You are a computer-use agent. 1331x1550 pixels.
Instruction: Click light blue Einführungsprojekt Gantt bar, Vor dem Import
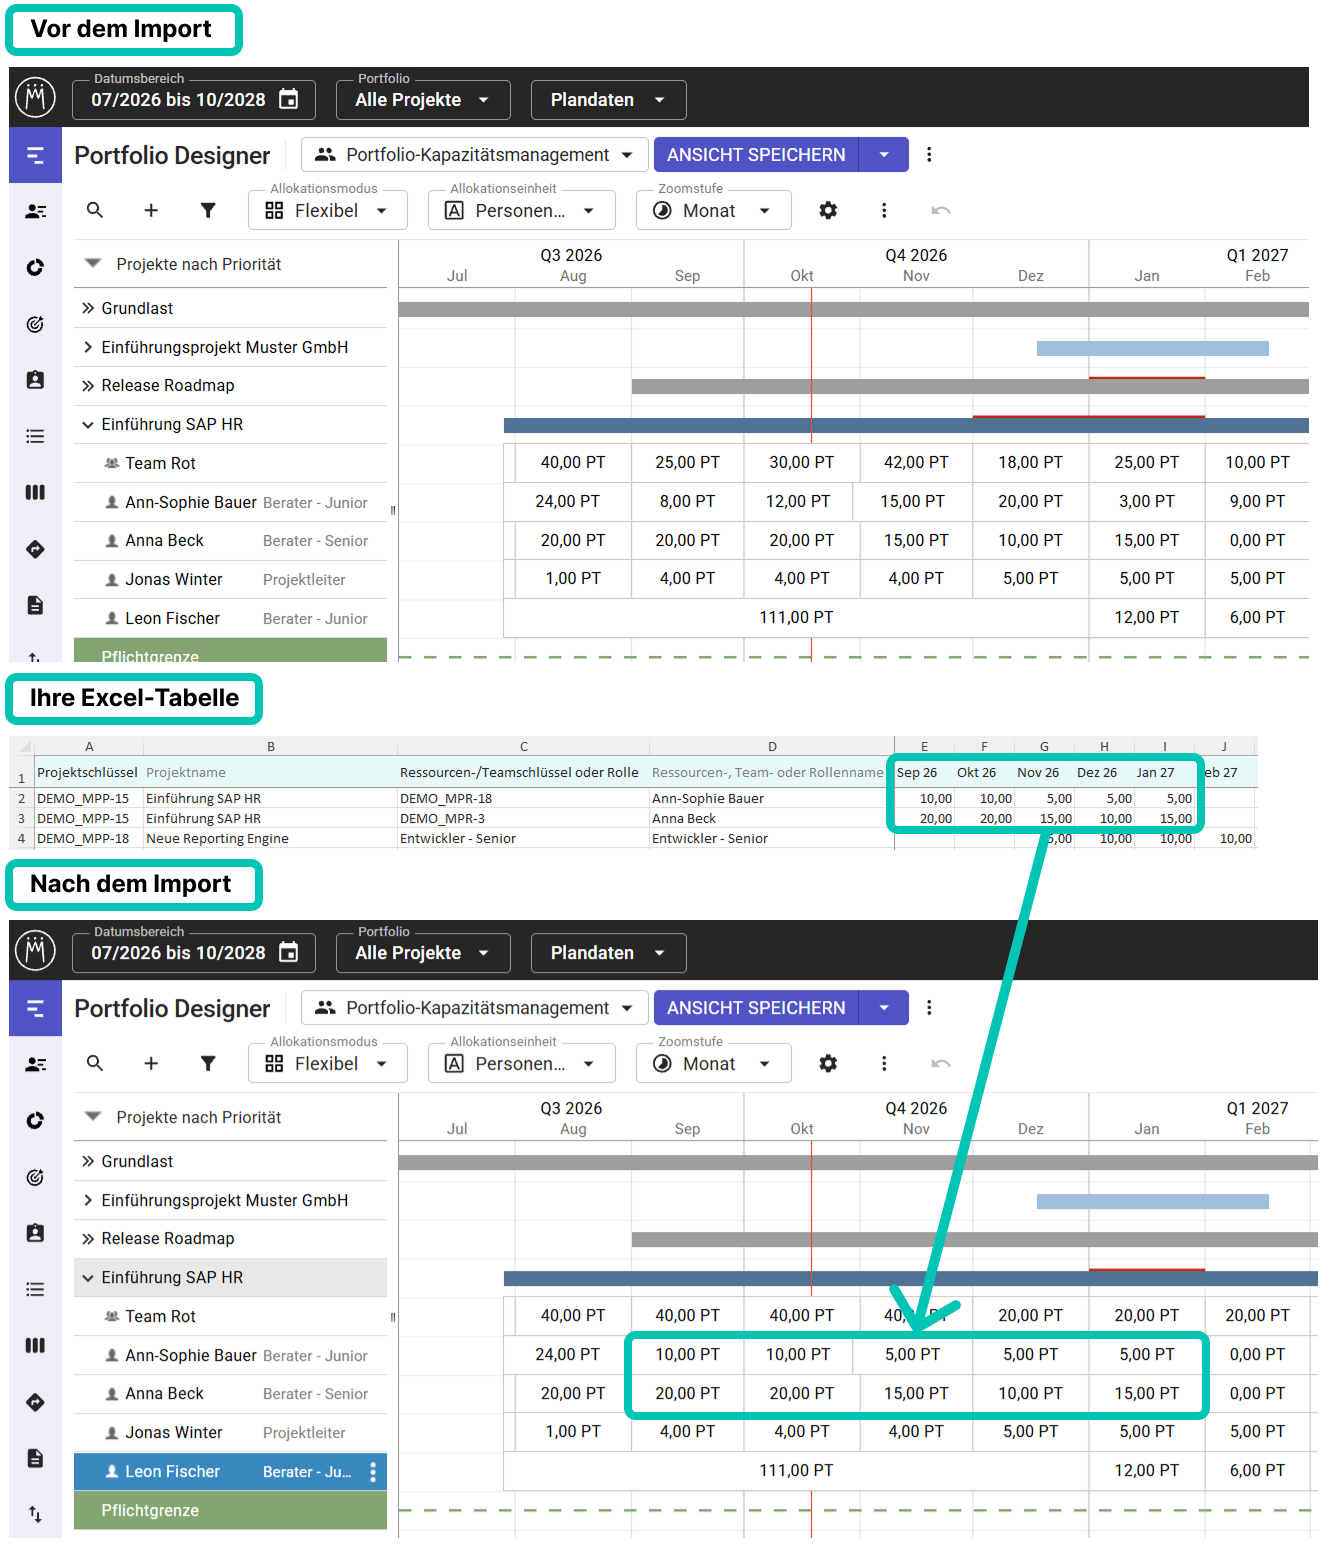click(x=1152, y=348)
